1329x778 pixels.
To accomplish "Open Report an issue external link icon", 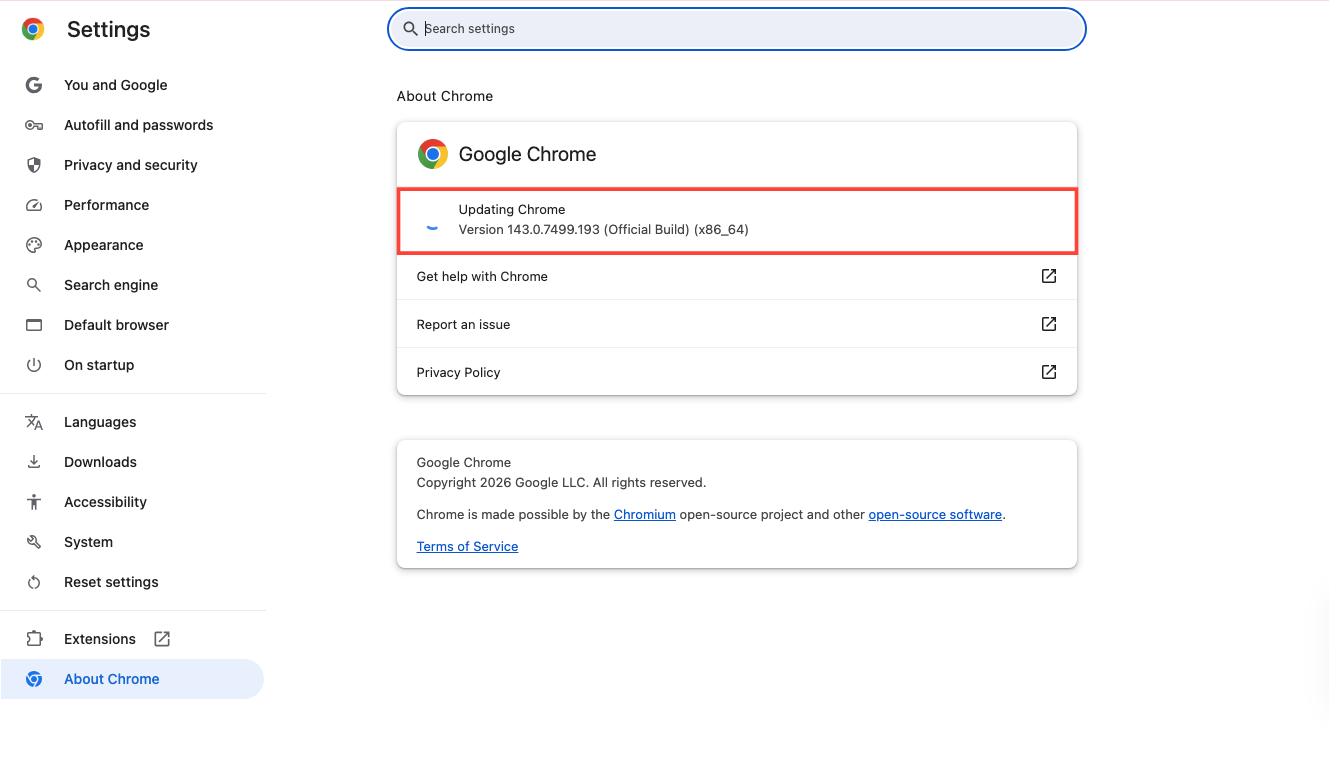I will pyautogui.click(x=1049, y=324).
